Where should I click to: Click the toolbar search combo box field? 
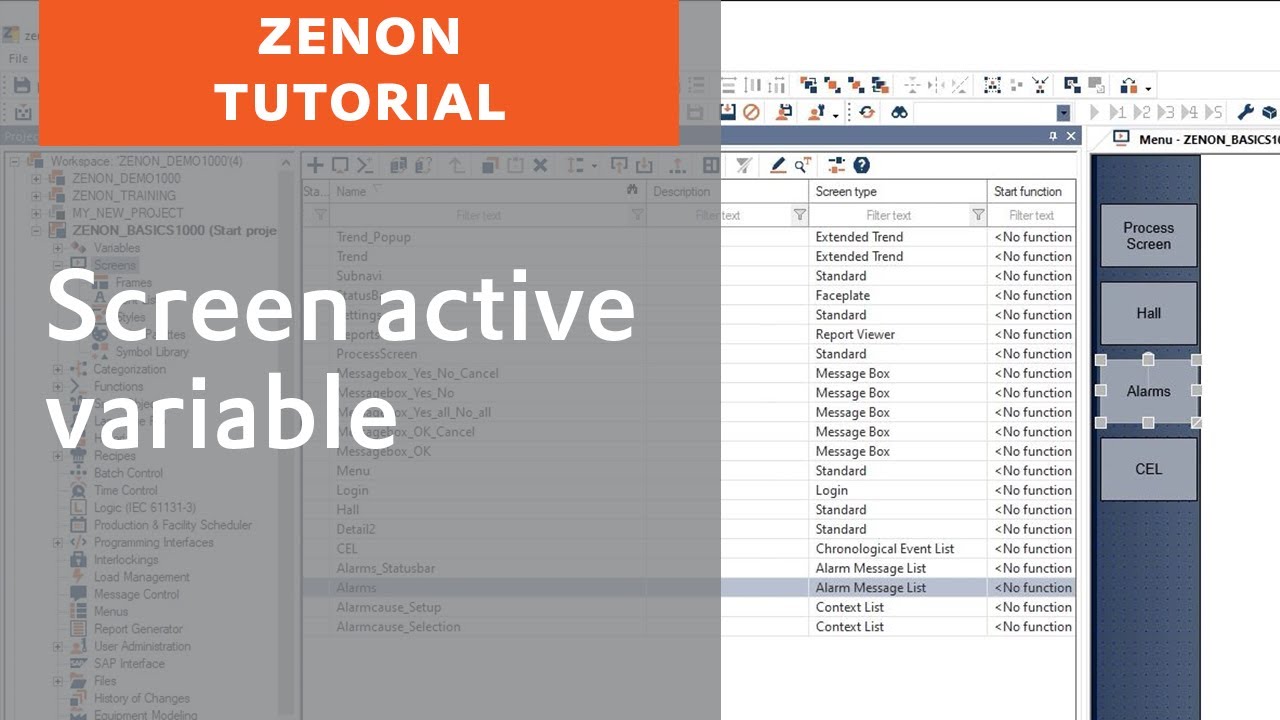tap(985, 113)
